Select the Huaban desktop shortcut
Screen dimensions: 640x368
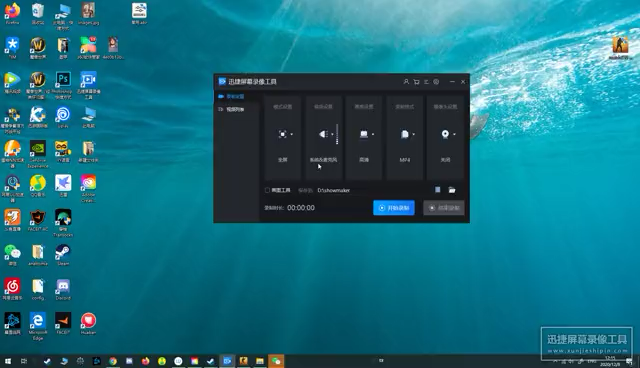pos(88,324)
